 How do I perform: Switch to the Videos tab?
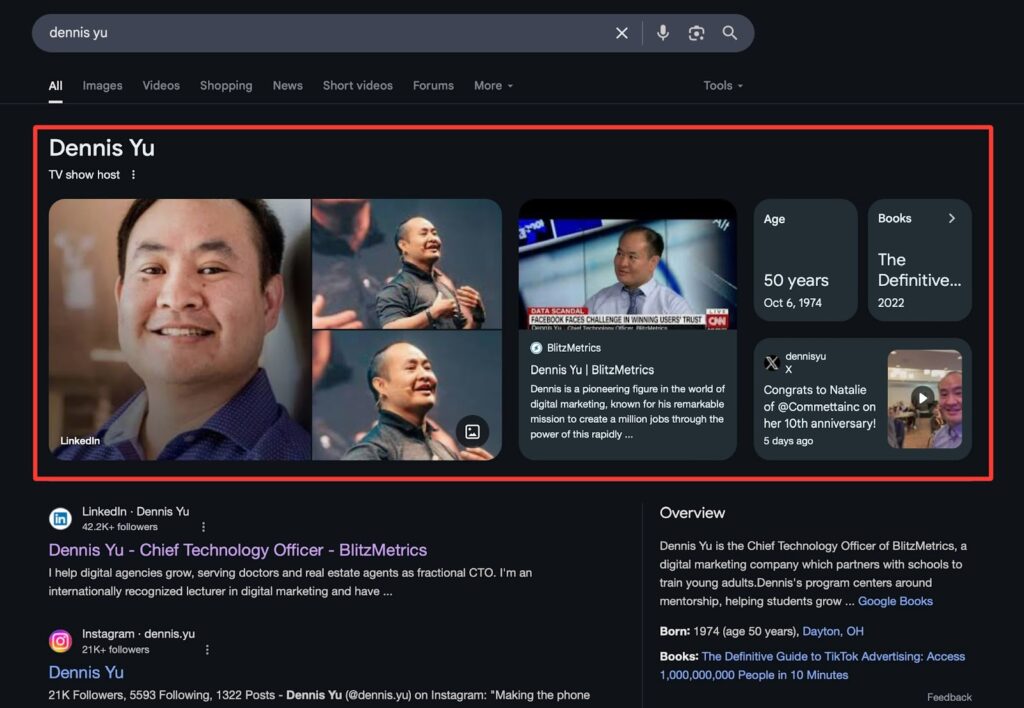(x=161, y=86)
